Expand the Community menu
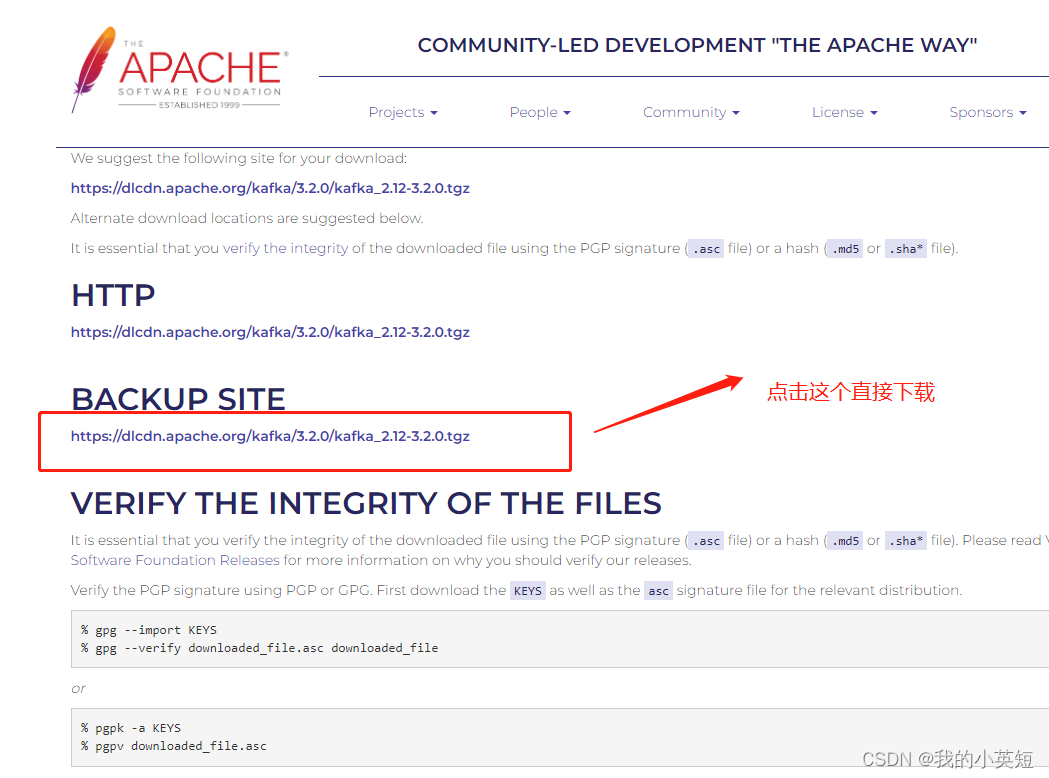The width and height of the screenshot is (1049, 778). point(691,112)
